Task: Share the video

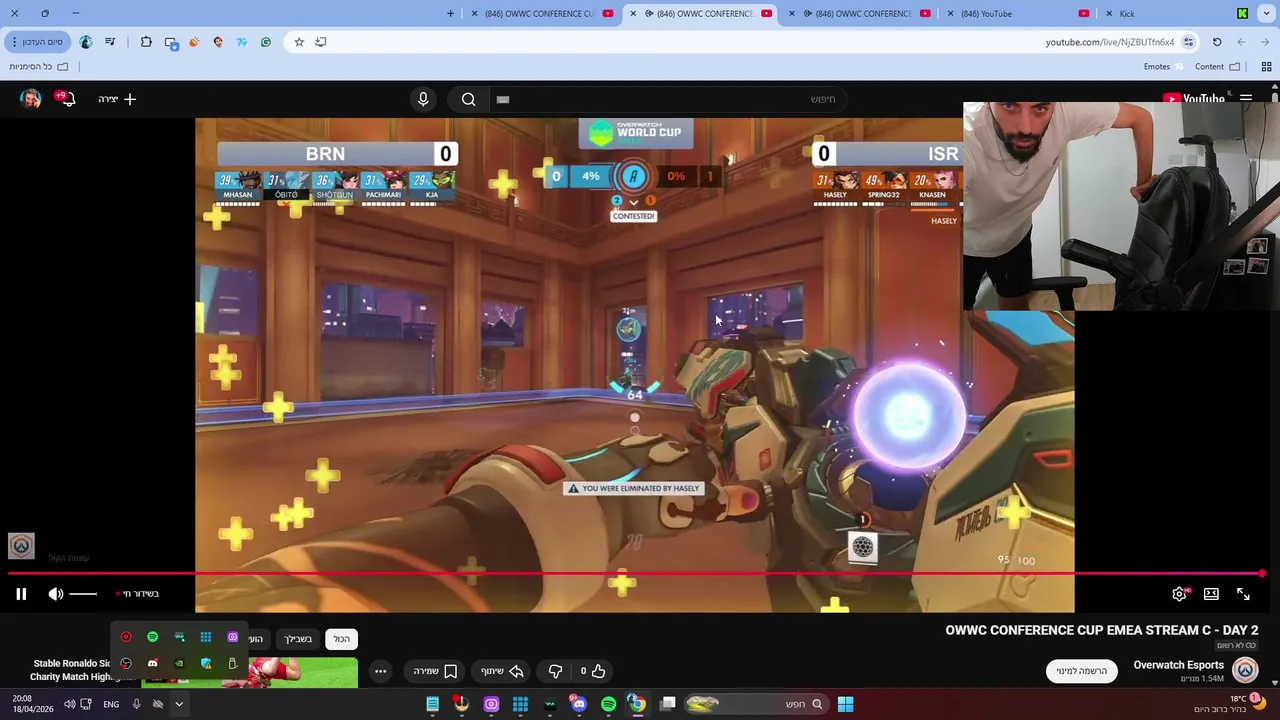Action: click(x=502, y=671)
